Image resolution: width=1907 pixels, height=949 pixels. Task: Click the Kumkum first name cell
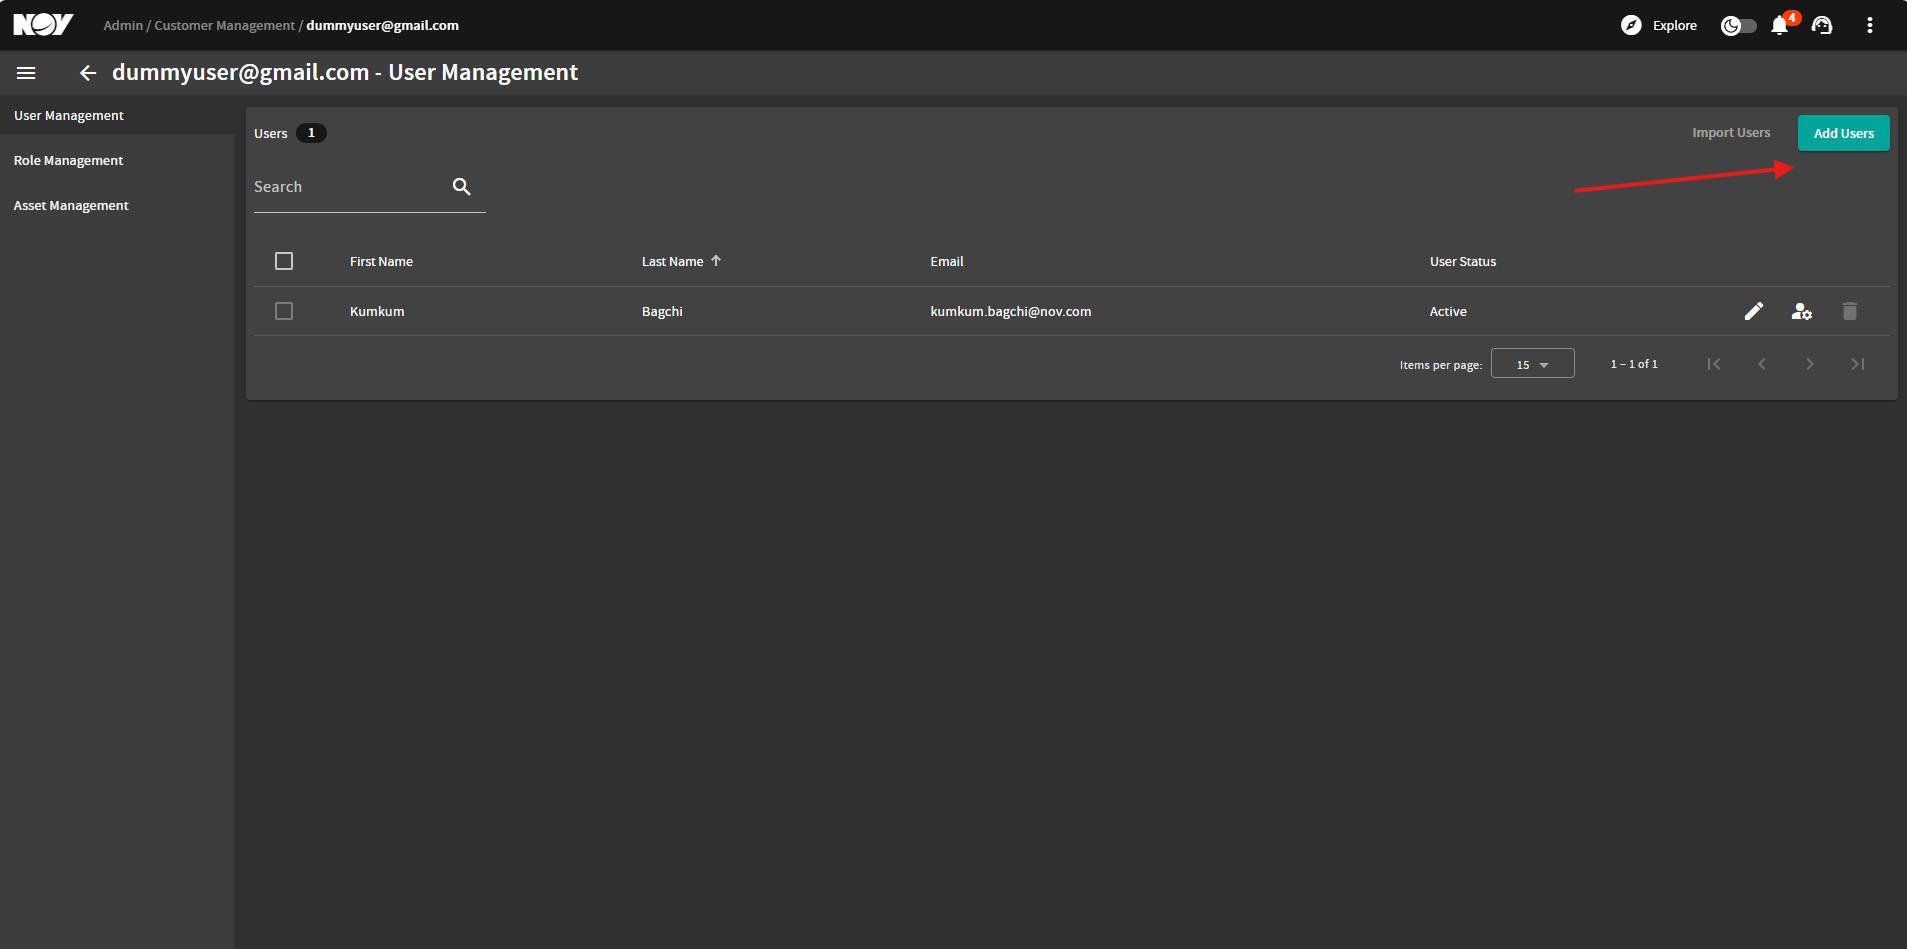coord(377,312)
